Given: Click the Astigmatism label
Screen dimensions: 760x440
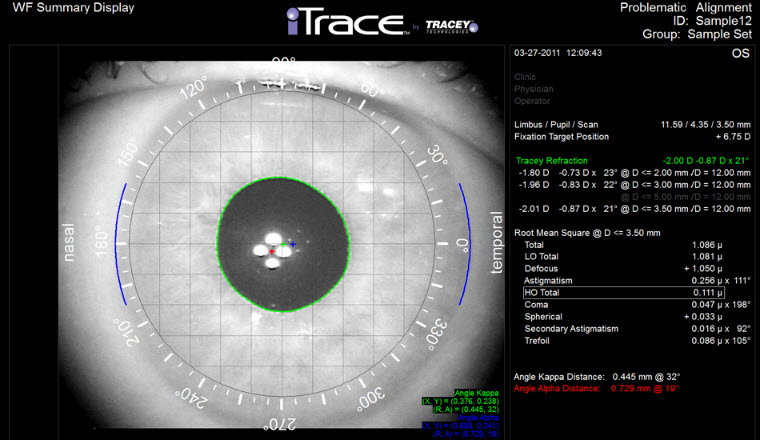Looking at the screenshot, I should 548,281.
